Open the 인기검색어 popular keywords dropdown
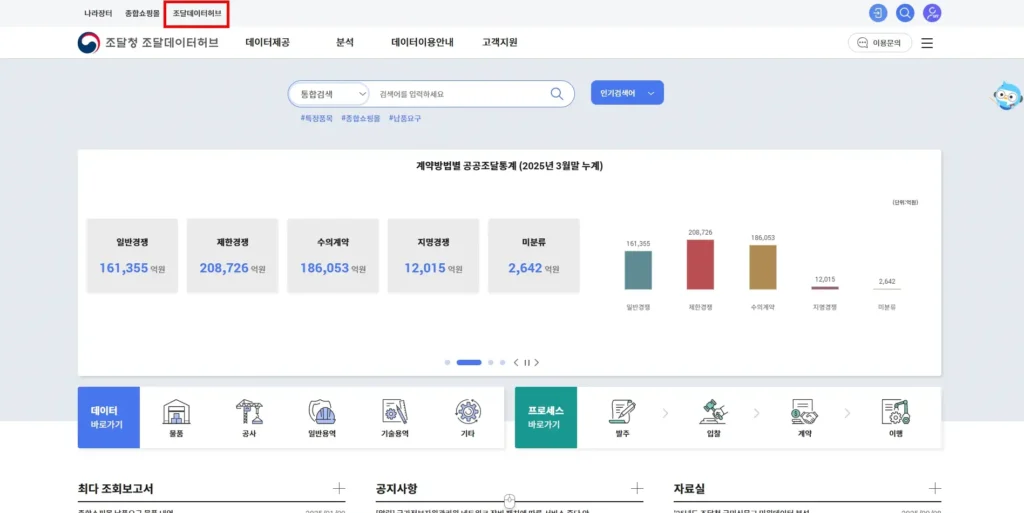The width and height of the screenshot is (1024, 513). 627,93
